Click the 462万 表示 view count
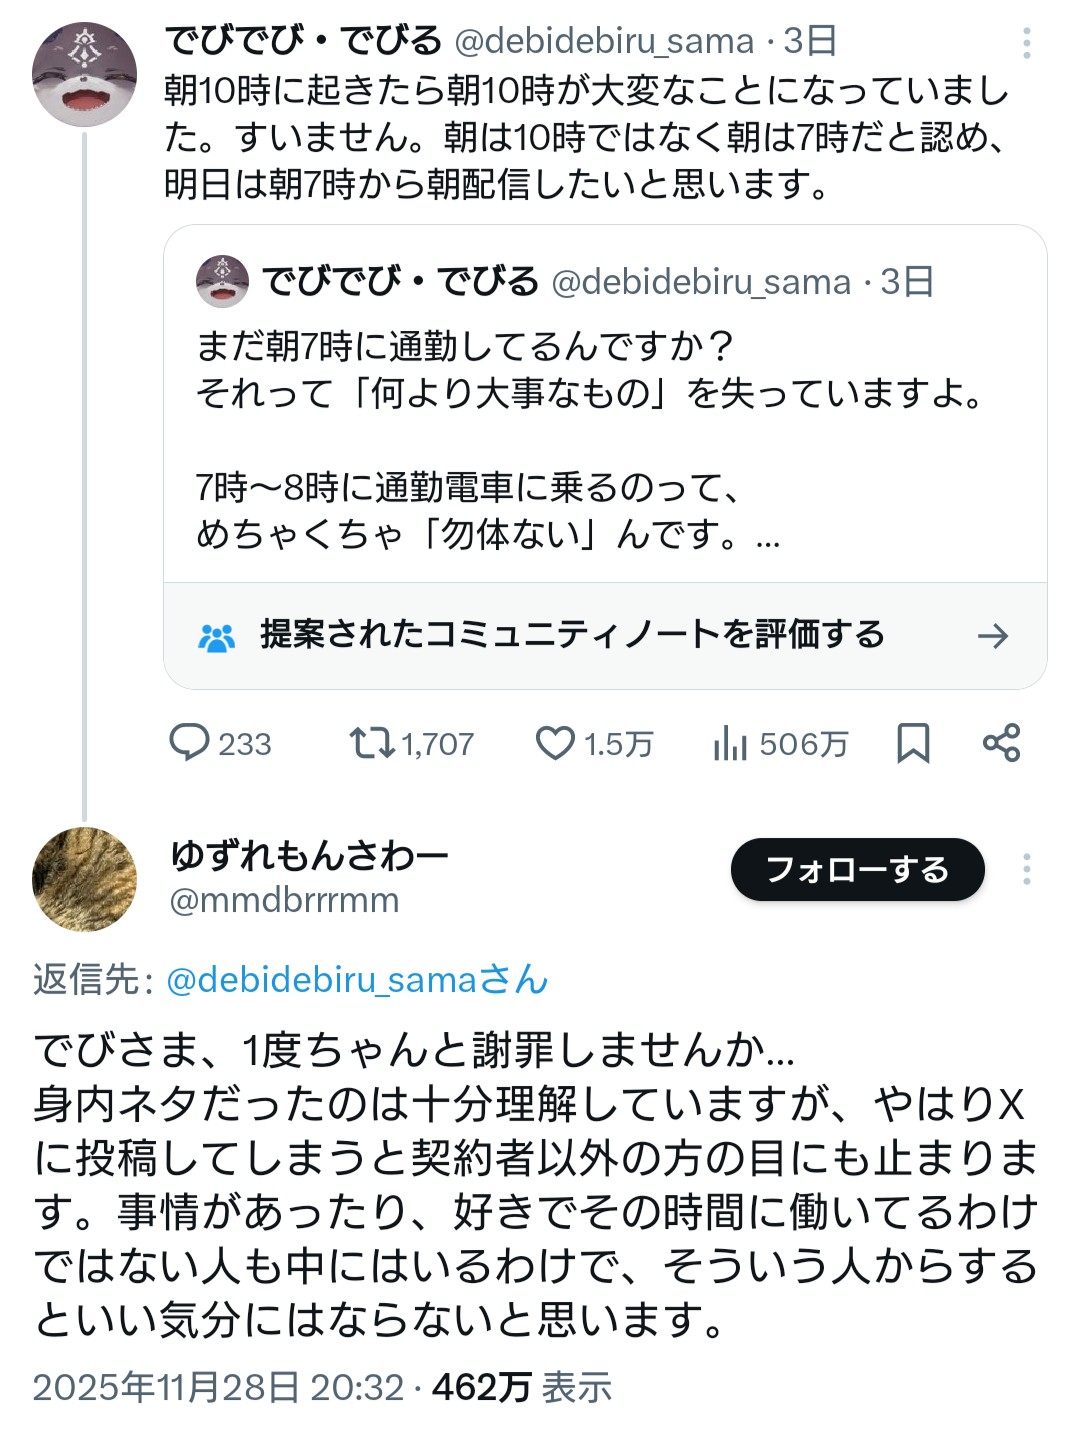This screenshot has width=1080, height=1432. tap(522, 1387)
